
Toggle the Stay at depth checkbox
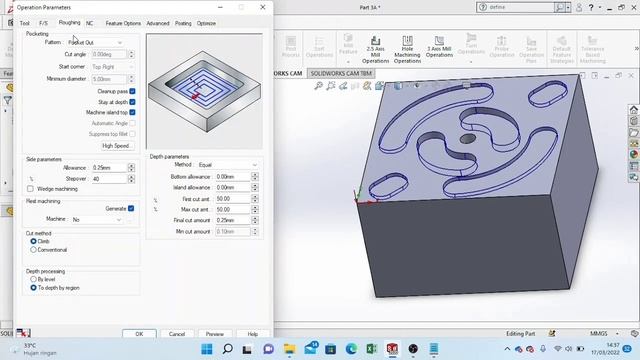click(132, 102)
